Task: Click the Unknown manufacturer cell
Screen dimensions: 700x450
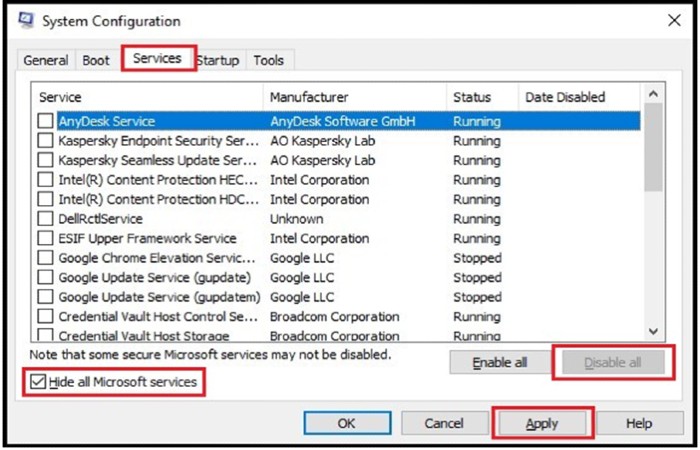Action: 296,219
